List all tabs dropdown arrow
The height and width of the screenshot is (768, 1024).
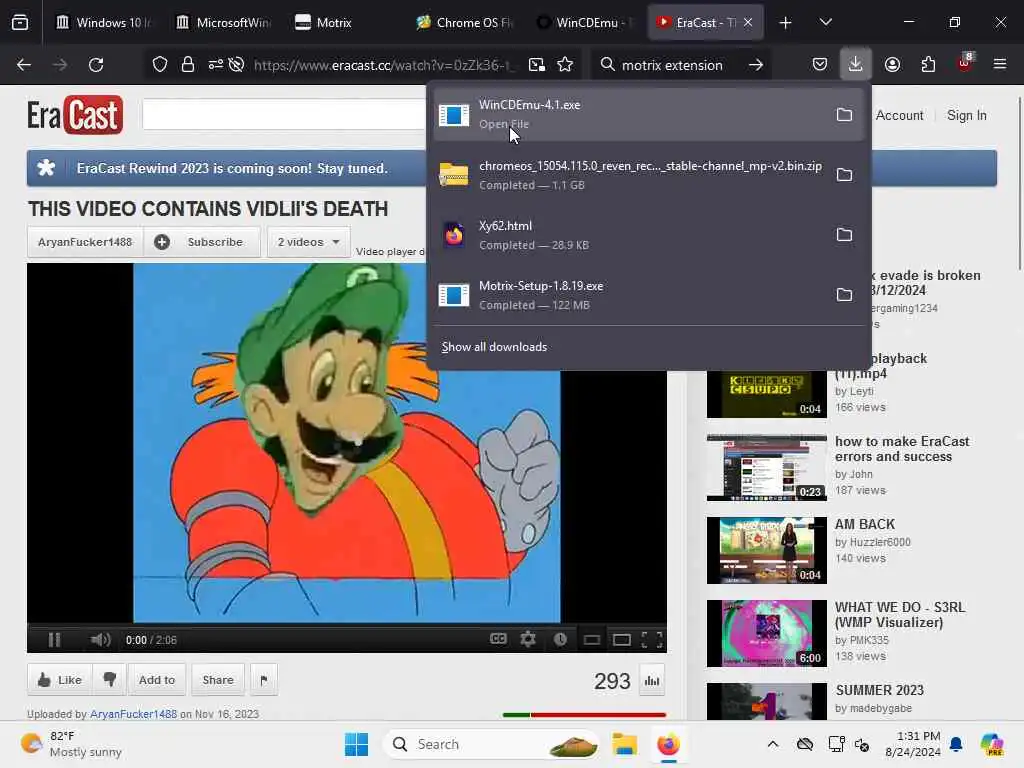tap(825, 22)
